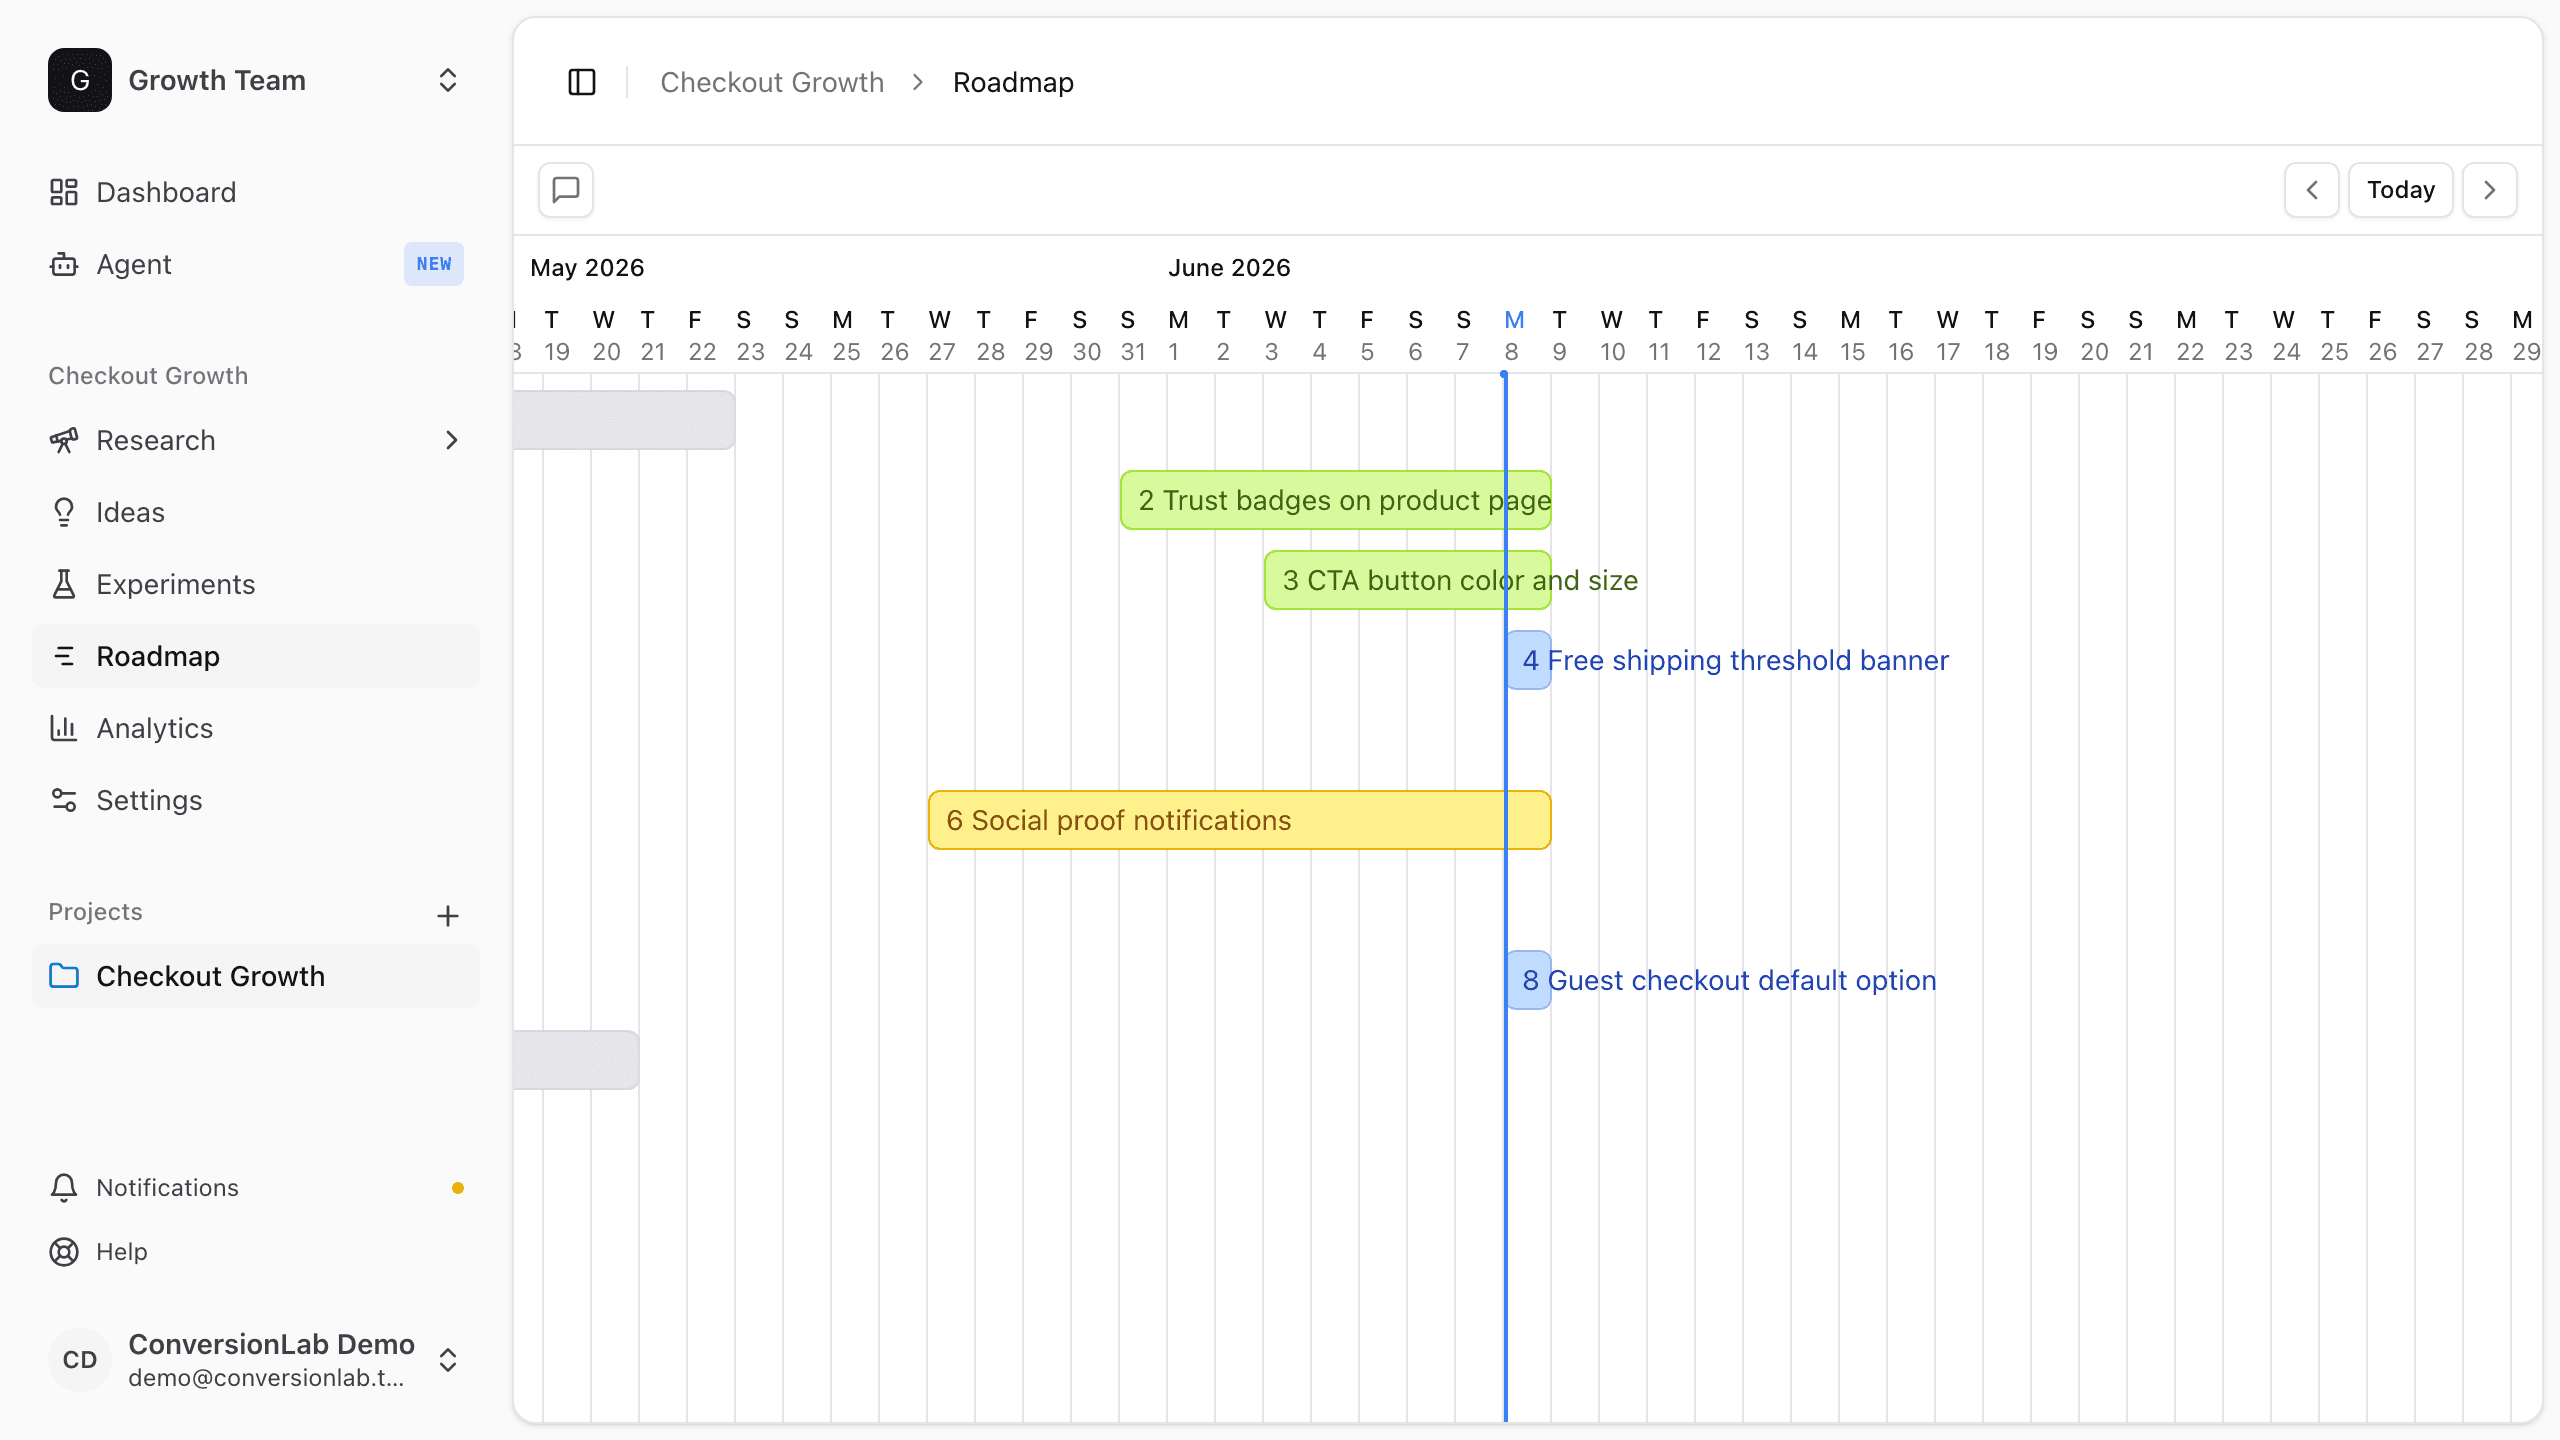Add a new project with plus icon
This screenshot has width=2560, height=1440.
point(448,916)
